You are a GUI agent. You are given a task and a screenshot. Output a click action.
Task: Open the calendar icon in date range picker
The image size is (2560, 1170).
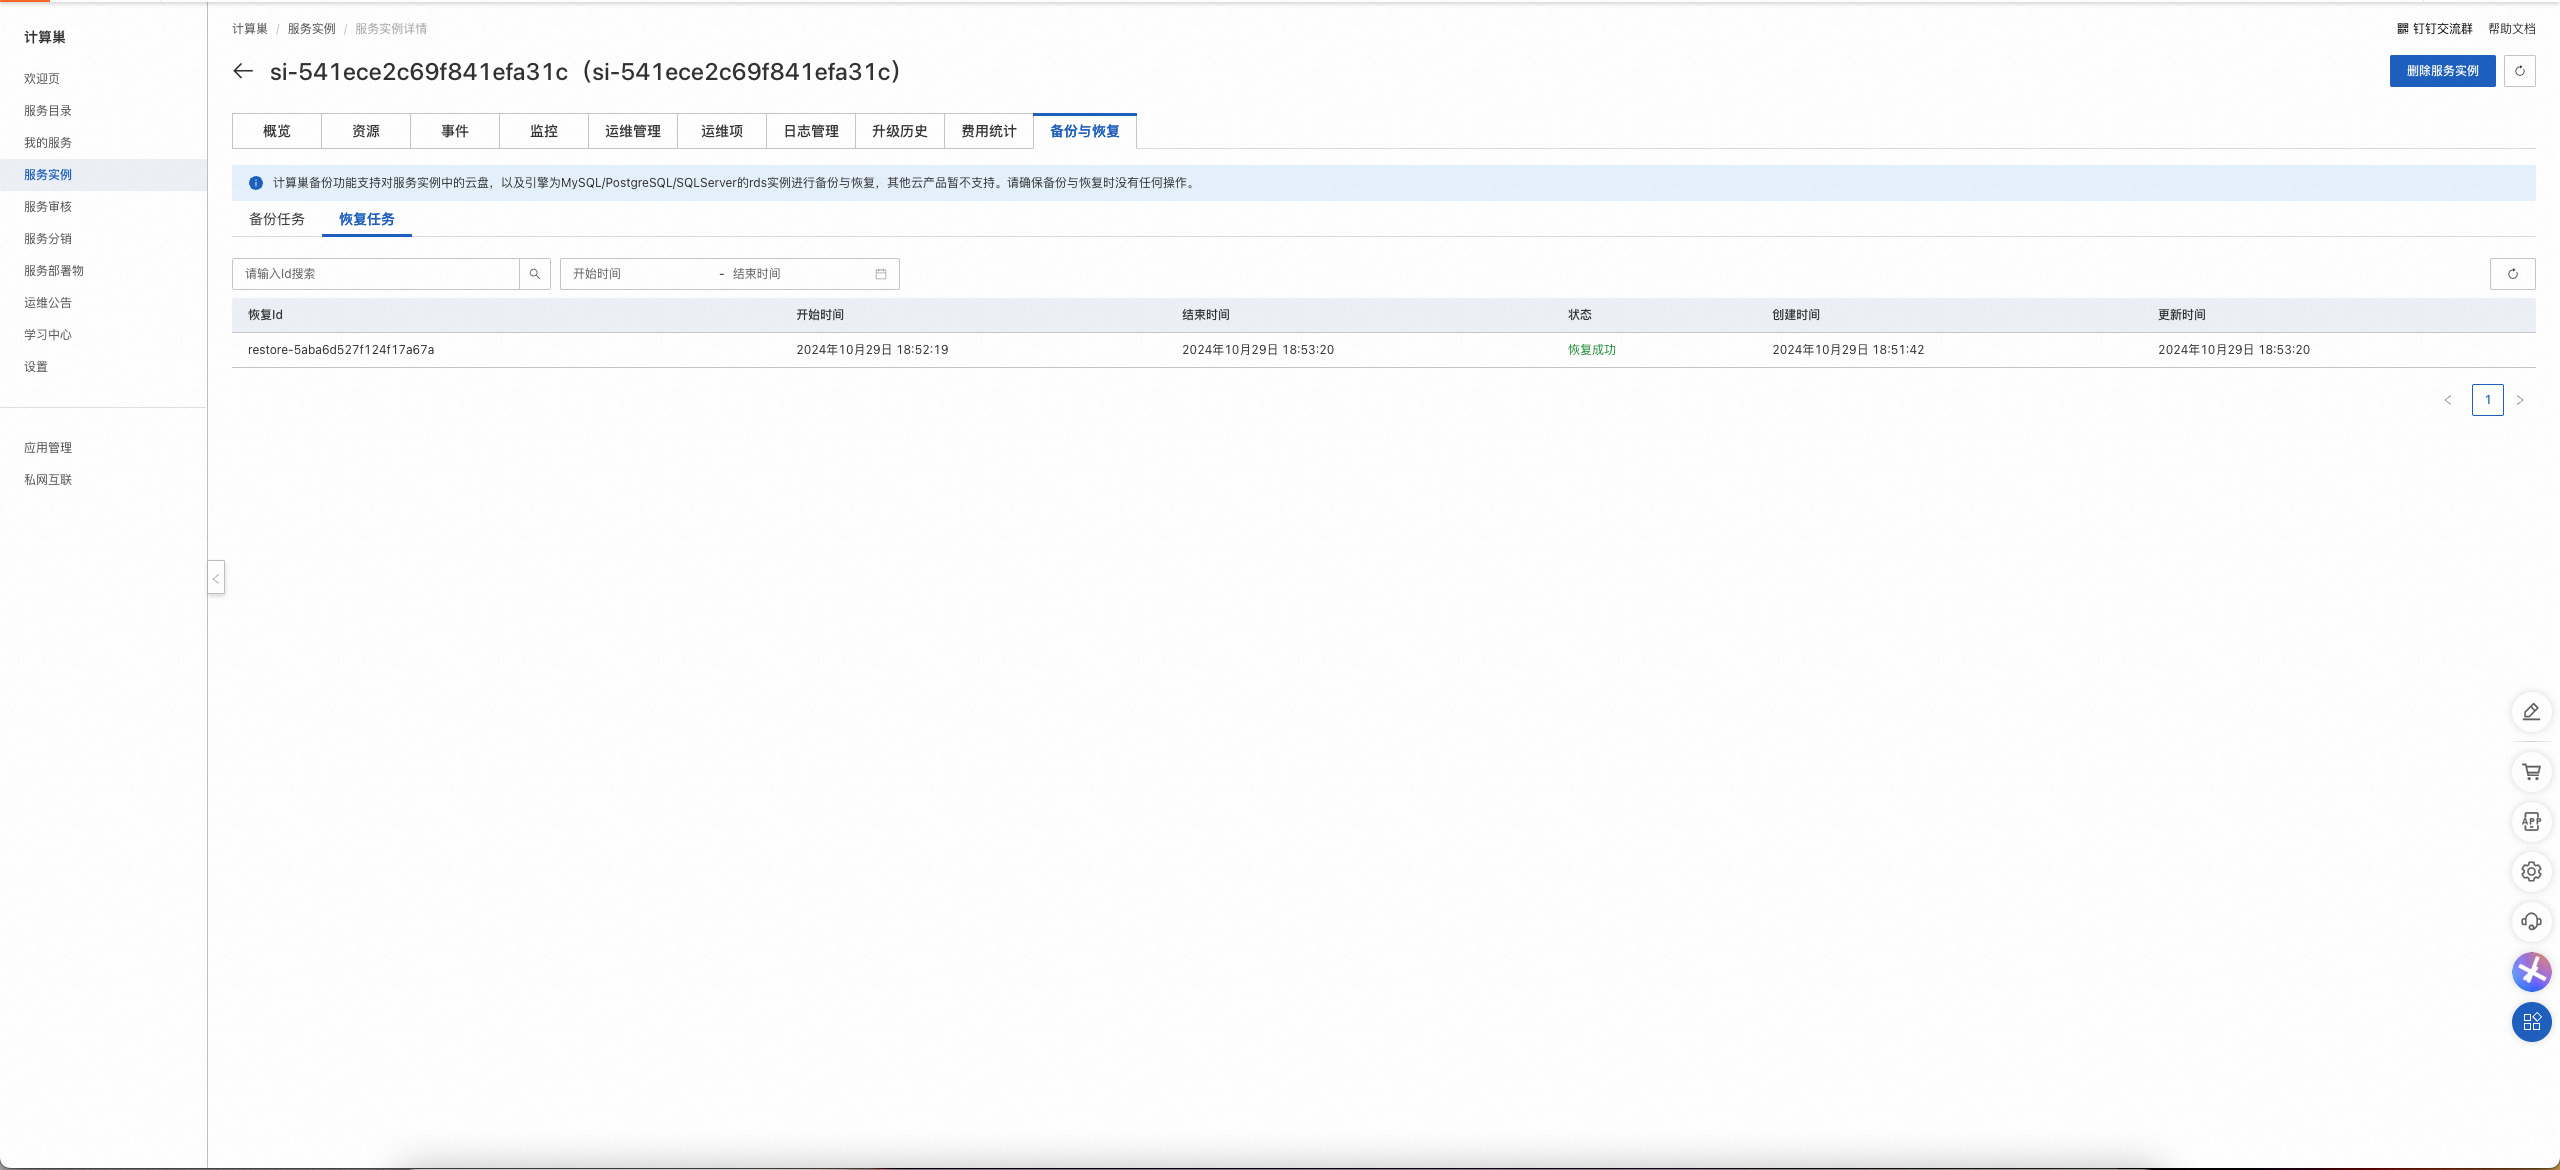click(881, 274)
